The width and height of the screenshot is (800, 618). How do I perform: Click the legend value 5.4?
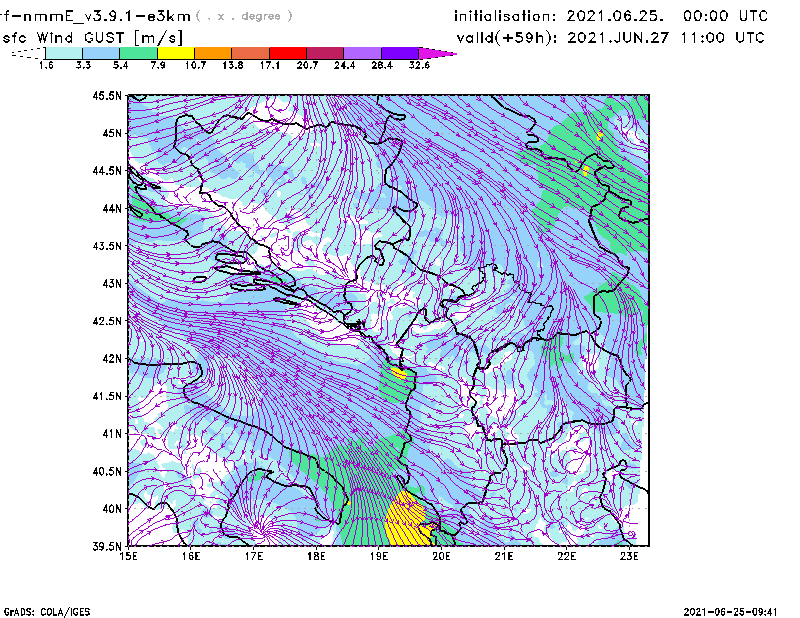coord(120,65)
